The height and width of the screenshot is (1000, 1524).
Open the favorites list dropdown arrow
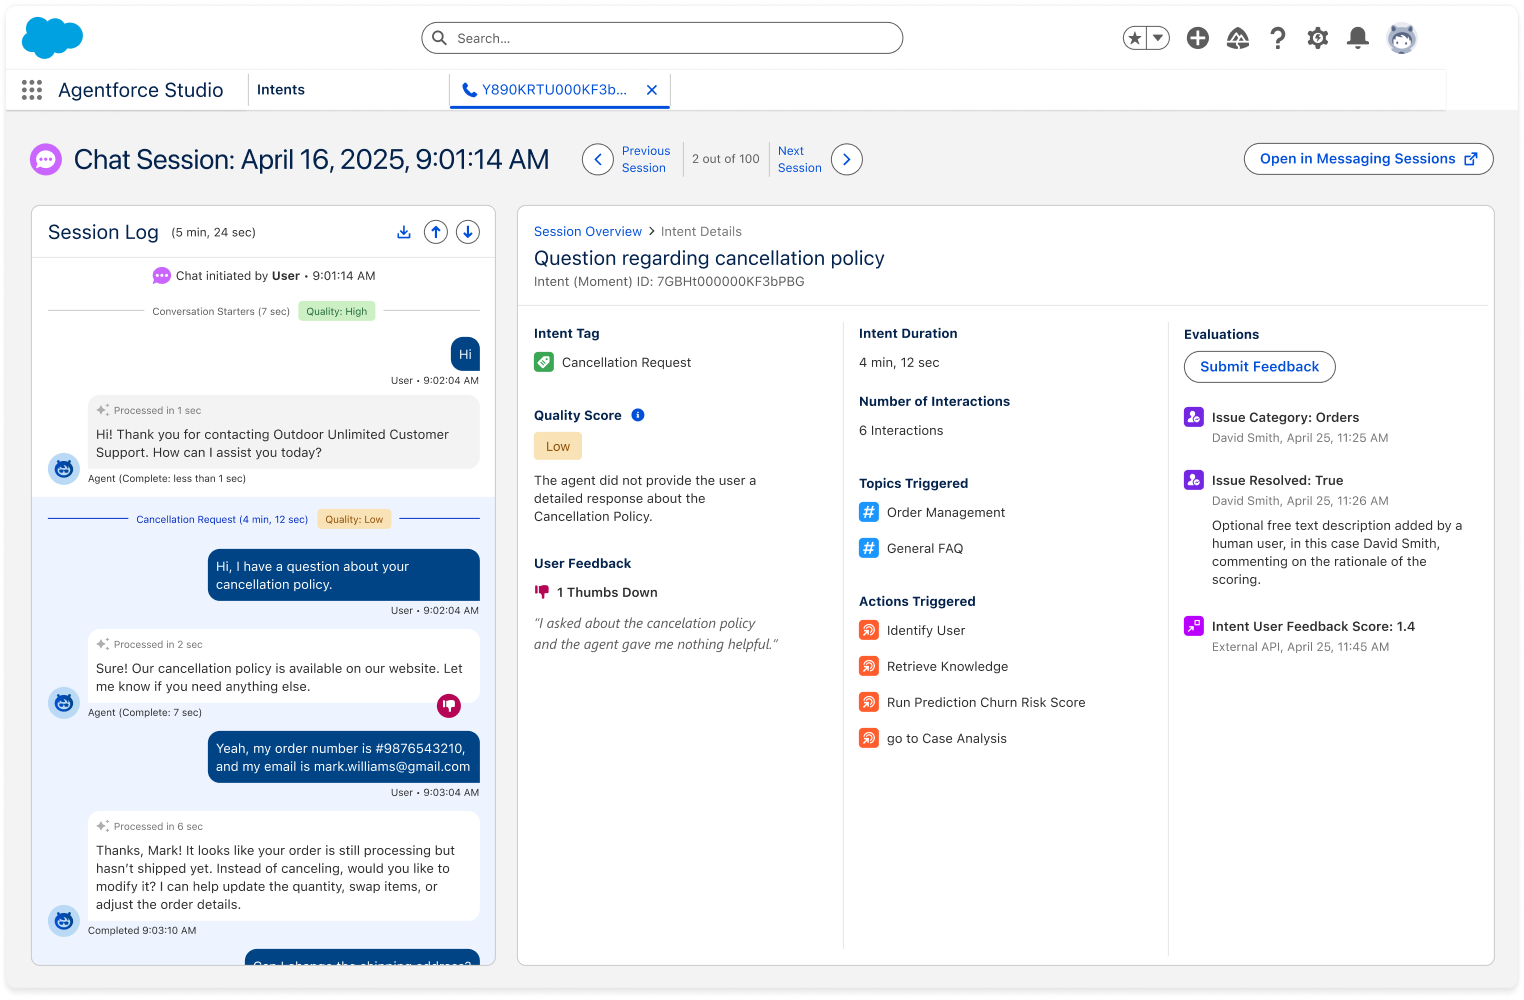click(1158, 38)
